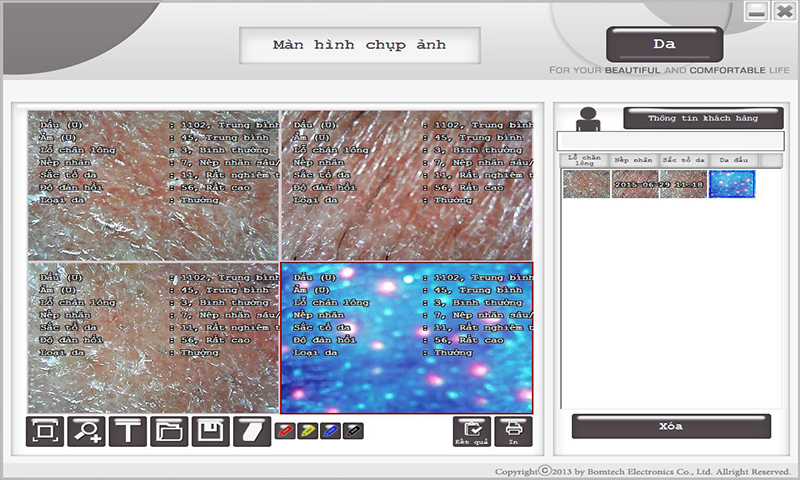This screenshot has width=800, height=480.
Task: Open the folder icon to load images
Action: coord(169,432)
